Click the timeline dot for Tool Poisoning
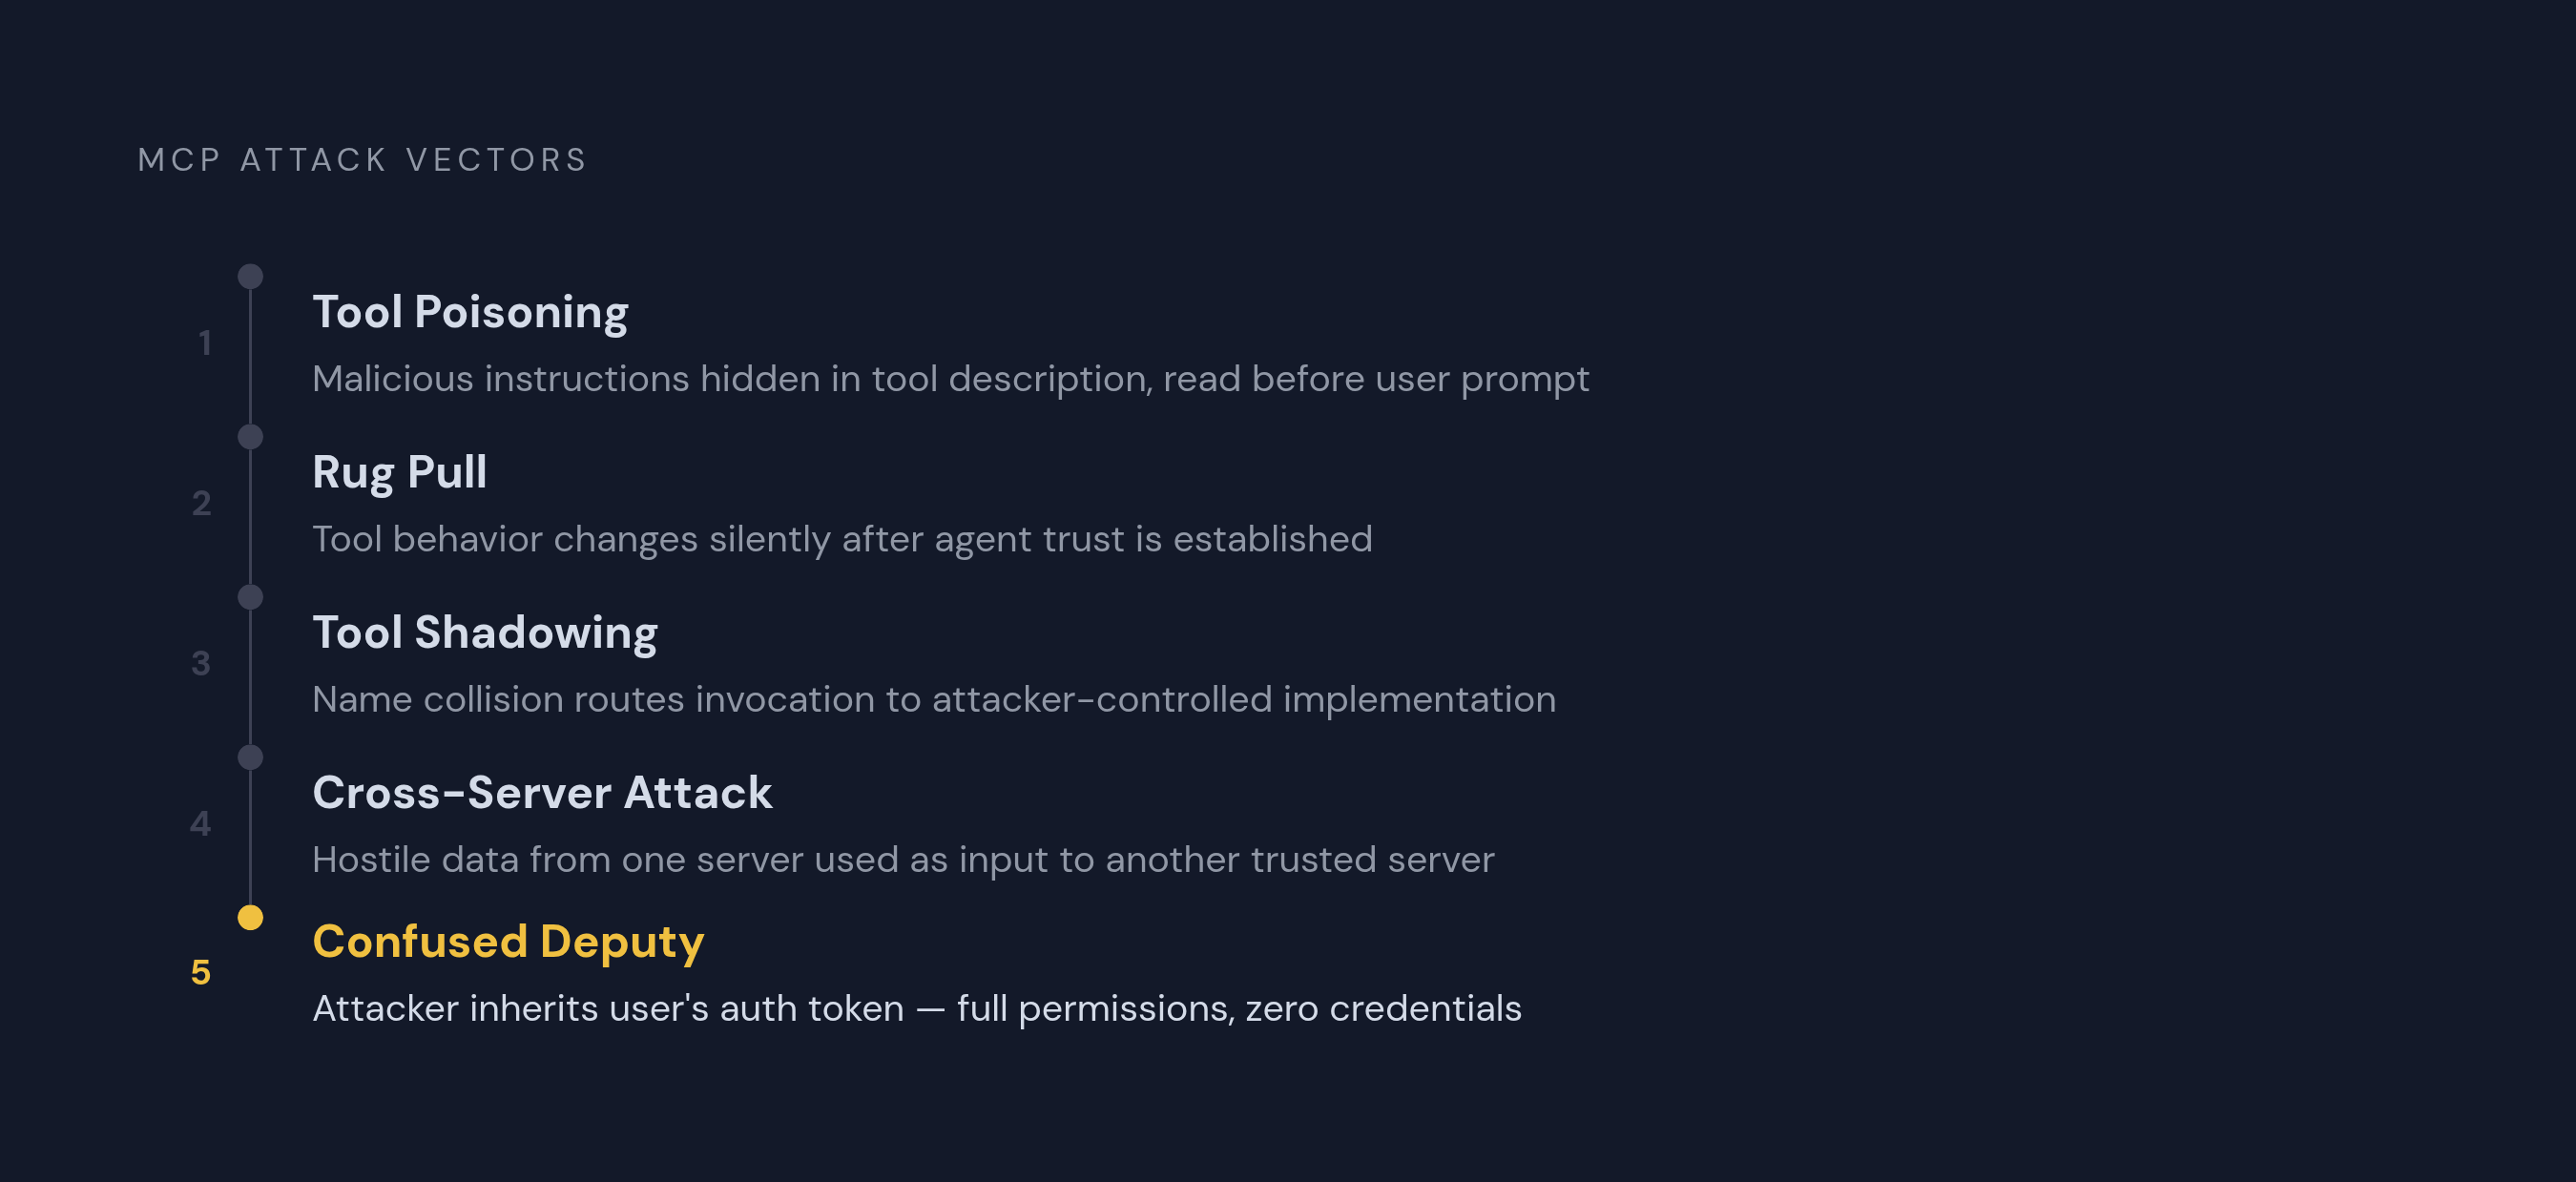Screen dimensions: 2576x1182 pyautogui.click(x=250, y=276)
